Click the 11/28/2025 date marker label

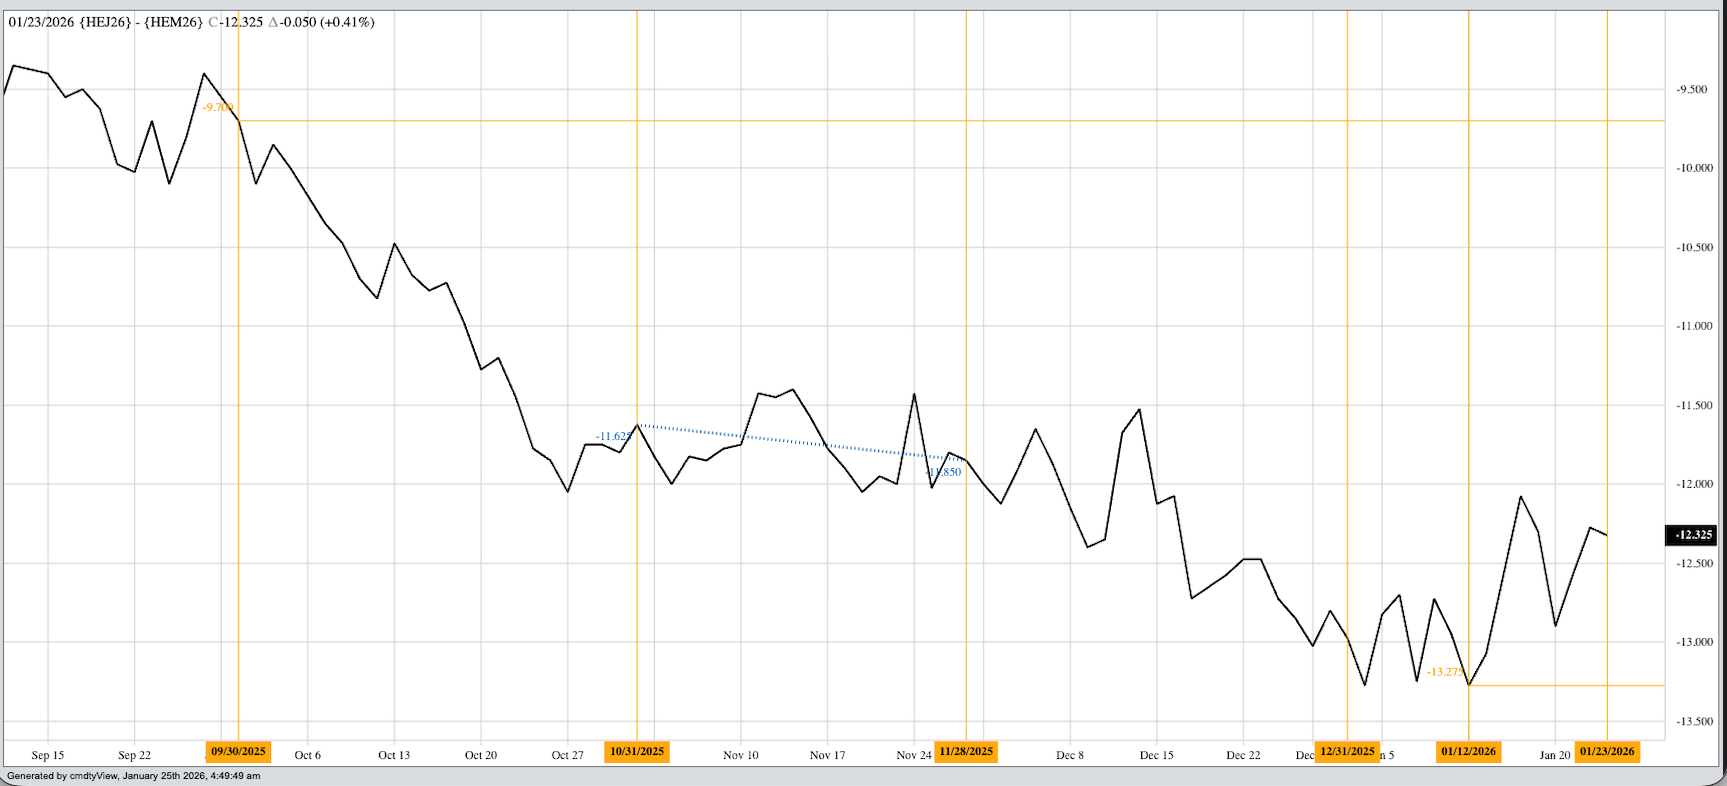tap(966, 752)
